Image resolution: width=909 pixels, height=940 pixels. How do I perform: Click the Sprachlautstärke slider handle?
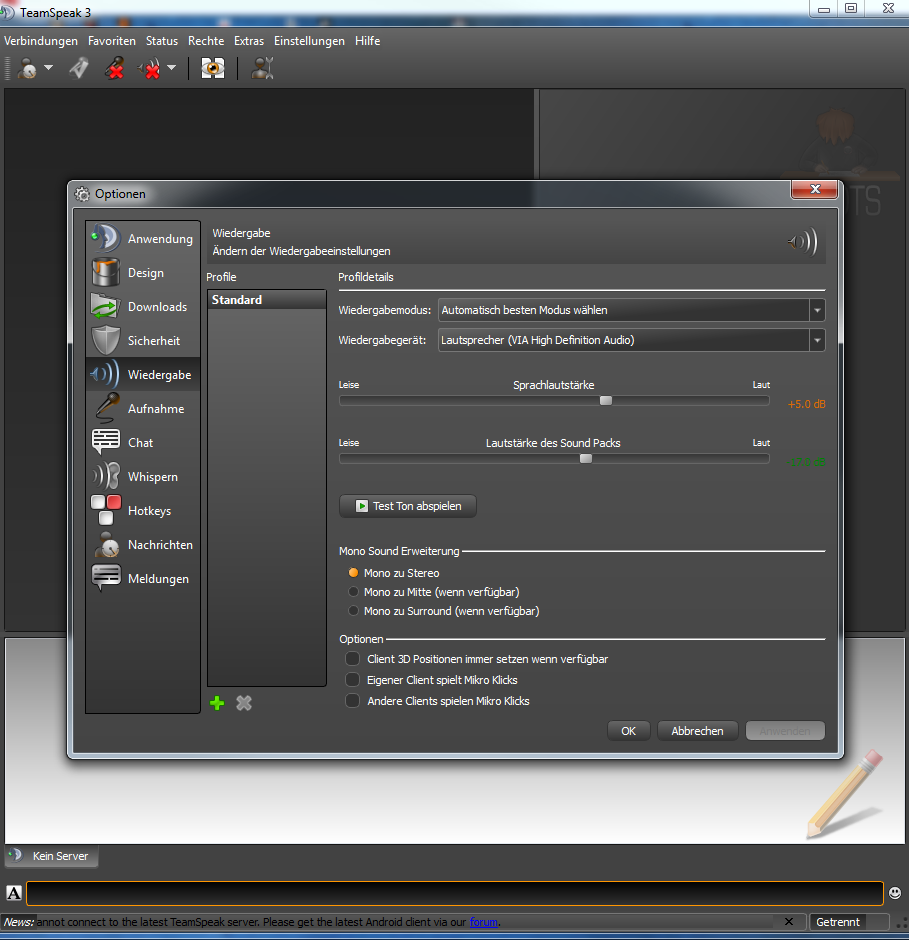[605, 401]
